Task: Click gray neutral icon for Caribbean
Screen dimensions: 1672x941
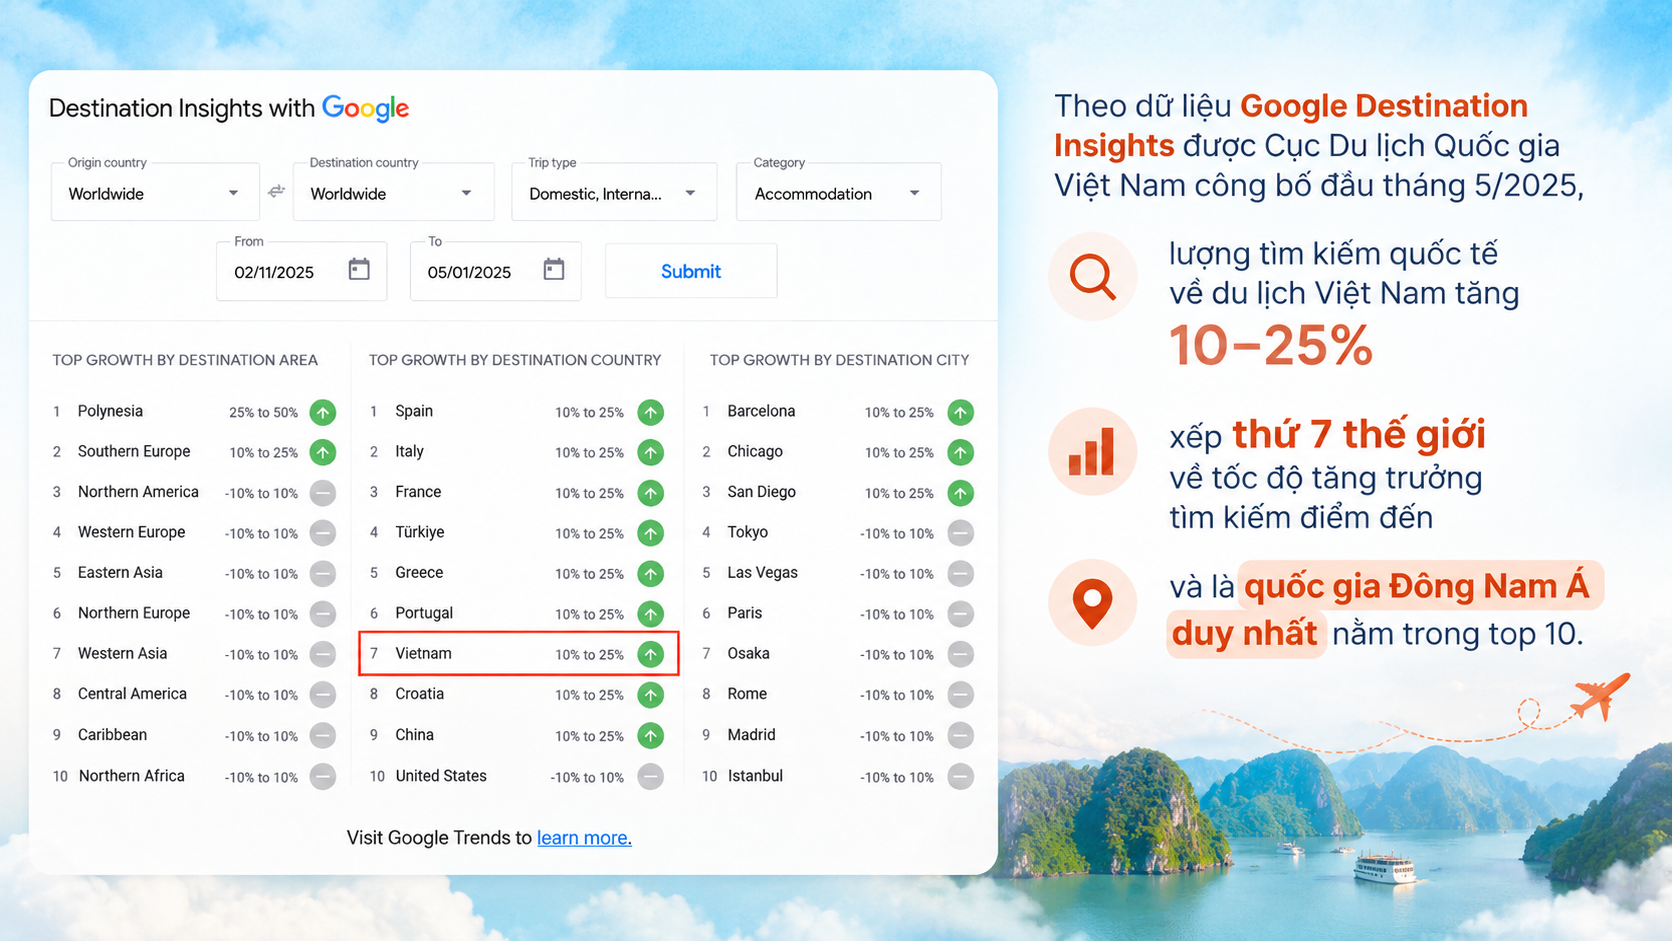Action: point(322,736)
